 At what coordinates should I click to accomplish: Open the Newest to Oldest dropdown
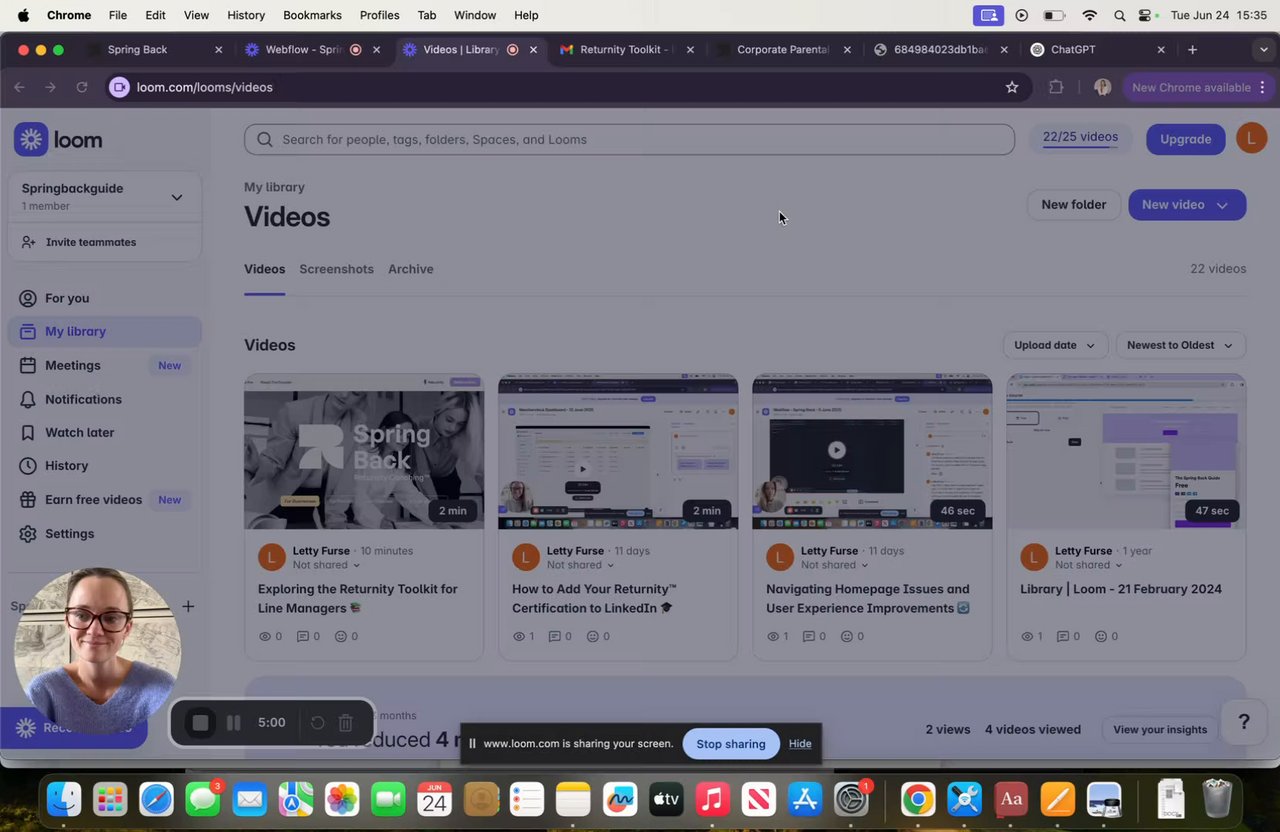[x=1180, y=345]
